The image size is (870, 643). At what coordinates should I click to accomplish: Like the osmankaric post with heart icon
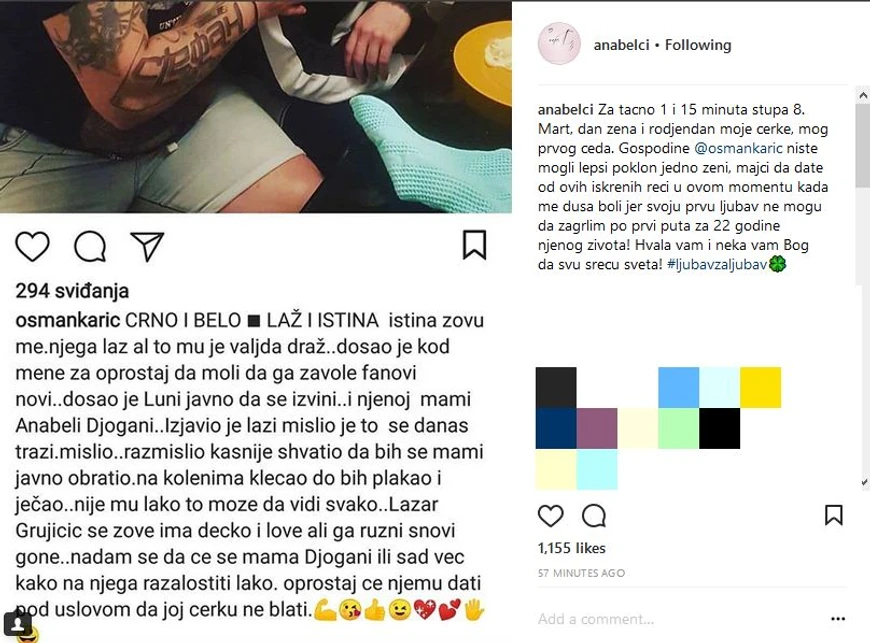[32, 246]
